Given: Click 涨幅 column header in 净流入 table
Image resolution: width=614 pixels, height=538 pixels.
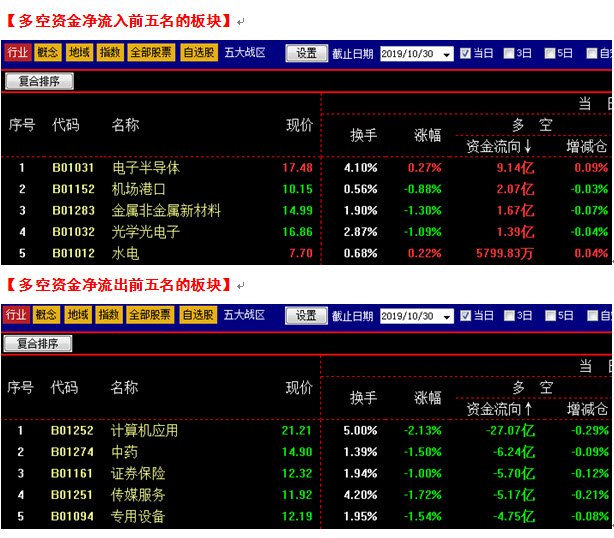Looking at the screenshot, I should pos(428,135).
